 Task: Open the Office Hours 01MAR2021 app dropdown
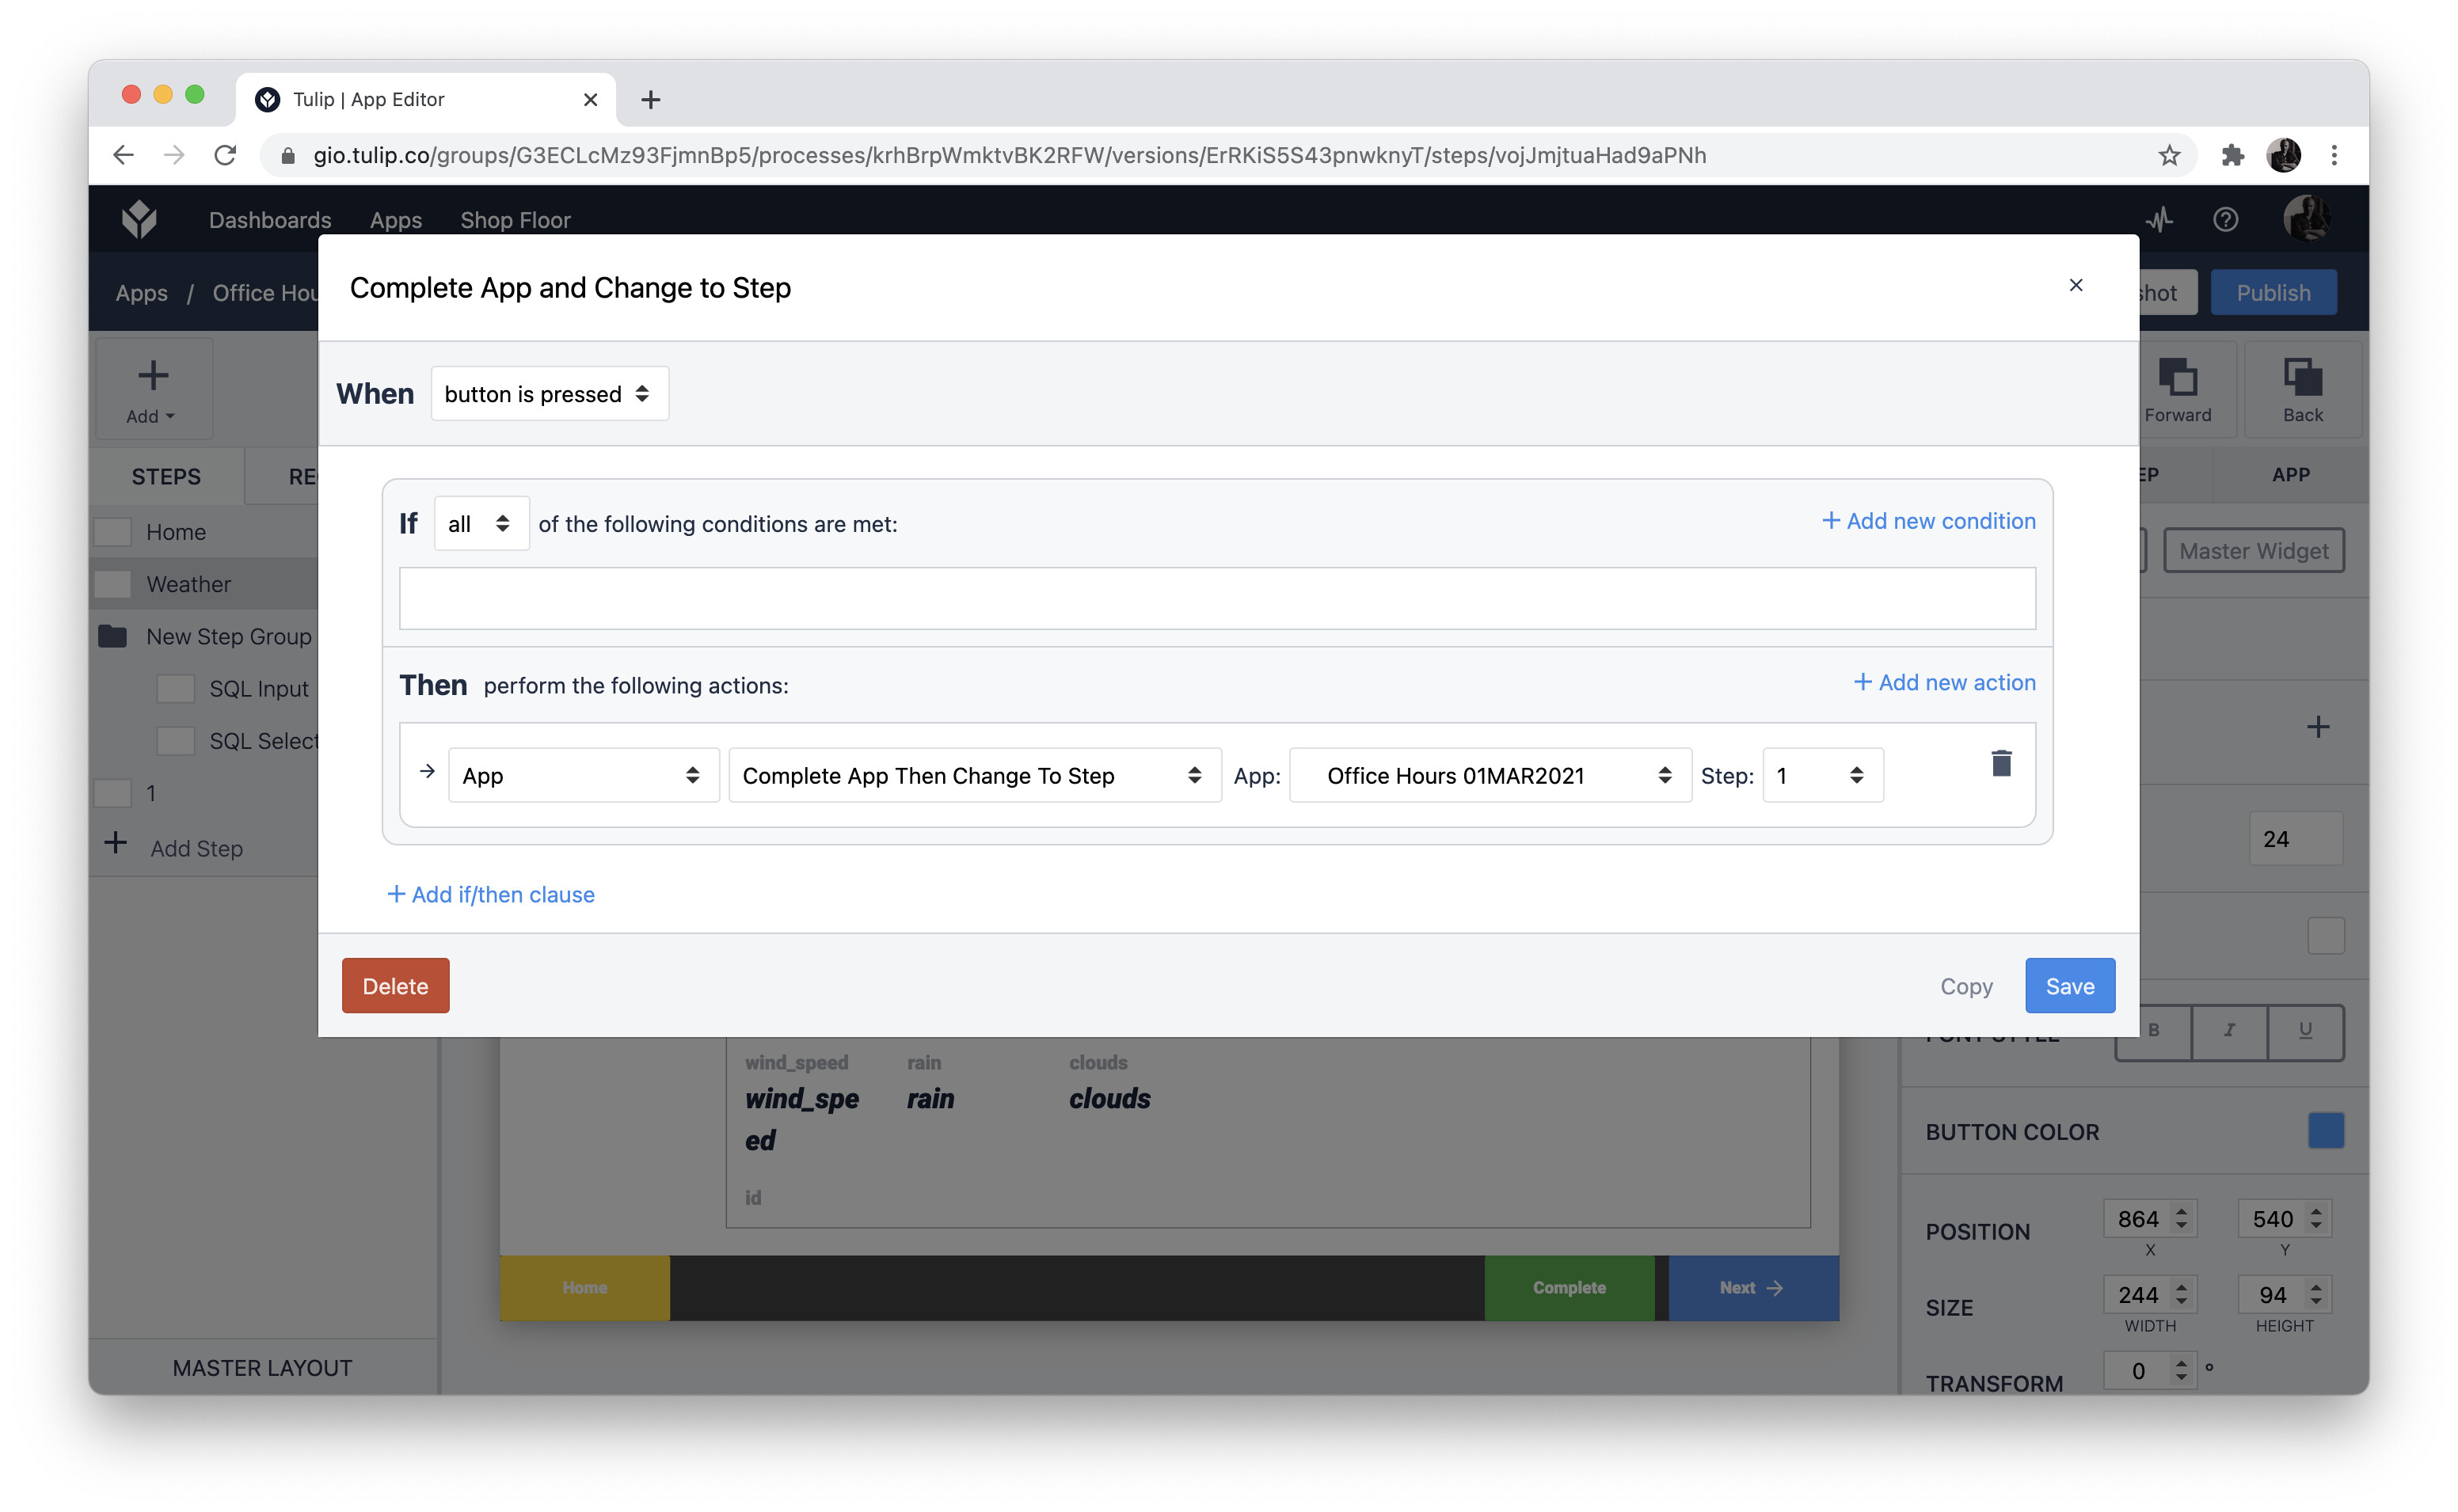pyautogui.click(x=1490, y=775)
